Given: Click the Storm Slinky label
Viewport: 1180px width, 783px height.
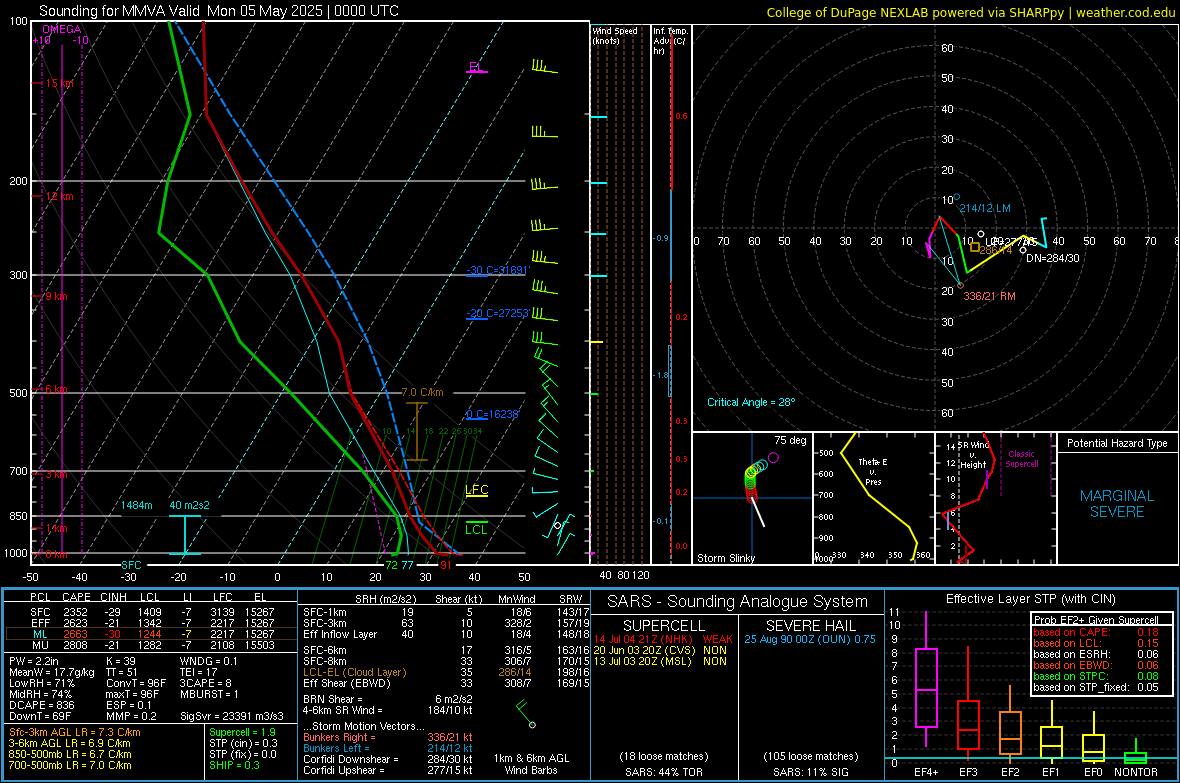Looking at the screenshot, I should pos(725,558).
